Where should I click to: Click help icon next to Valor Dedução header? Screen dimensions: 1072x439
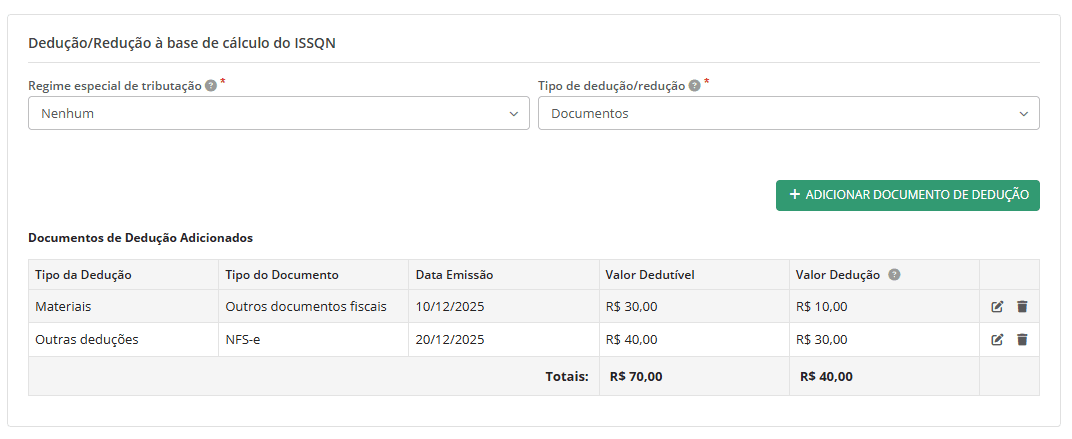(x=894, y=275)
